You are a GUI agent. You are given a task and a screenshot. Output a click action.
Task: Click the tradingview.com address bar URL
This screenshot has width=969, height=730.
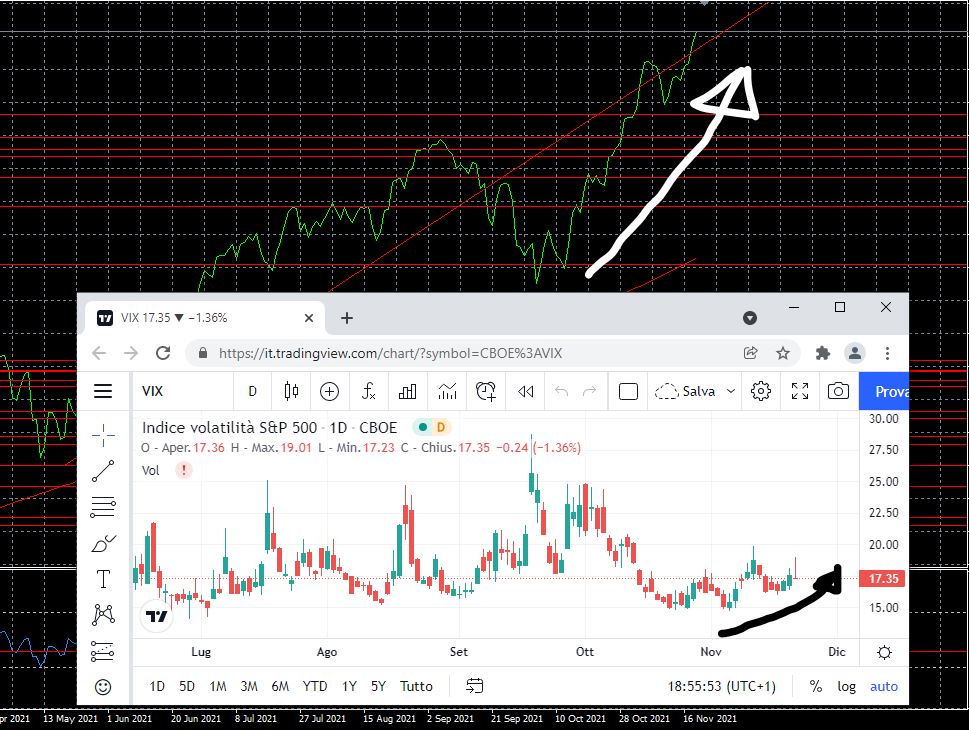coord(391,353)
